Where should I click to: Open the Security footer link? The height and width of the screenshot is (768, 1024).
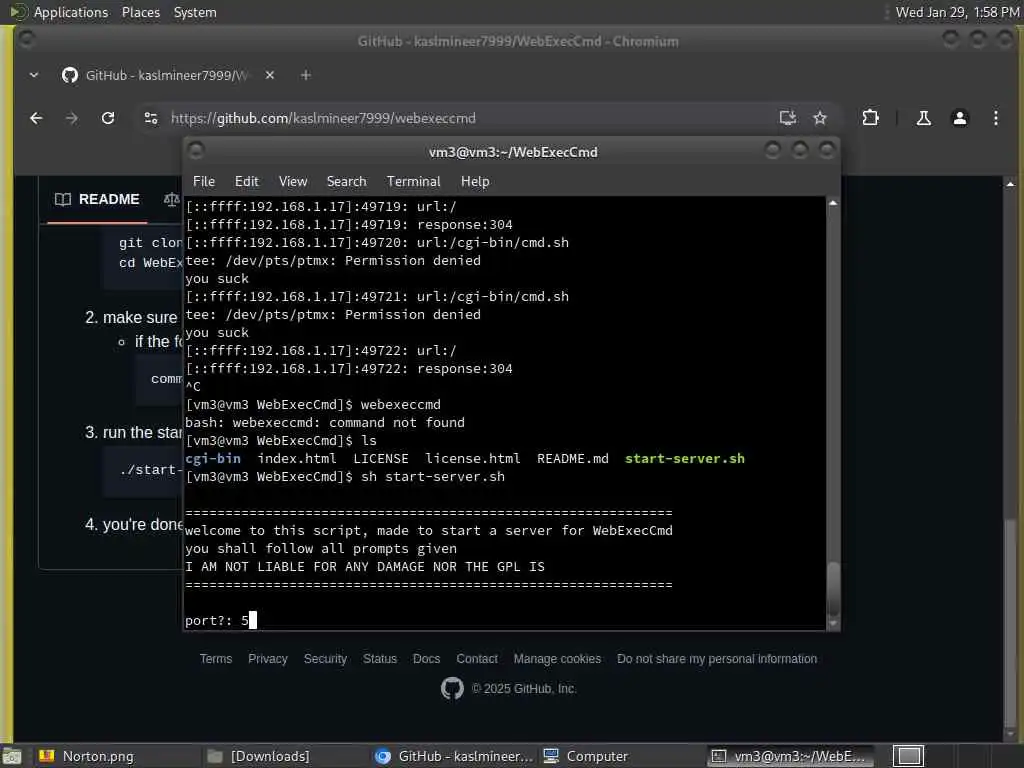(x=325, y=659)
